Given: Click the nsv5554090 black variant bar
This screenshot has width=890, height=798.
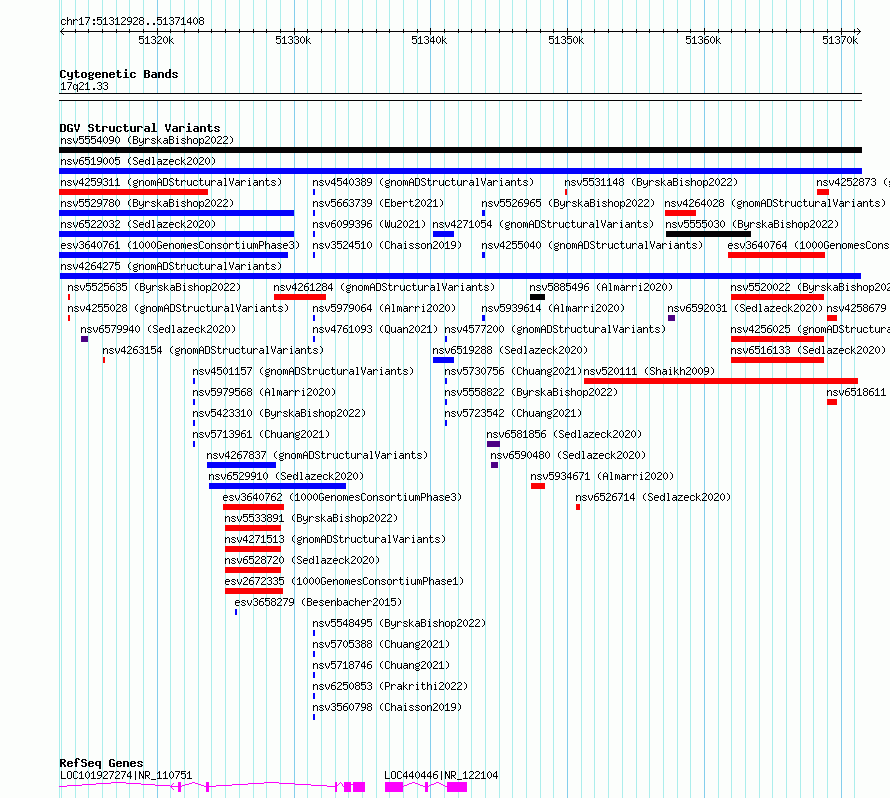Looking at the screenshot, I should pyautogui.click(x=460, y=150).
